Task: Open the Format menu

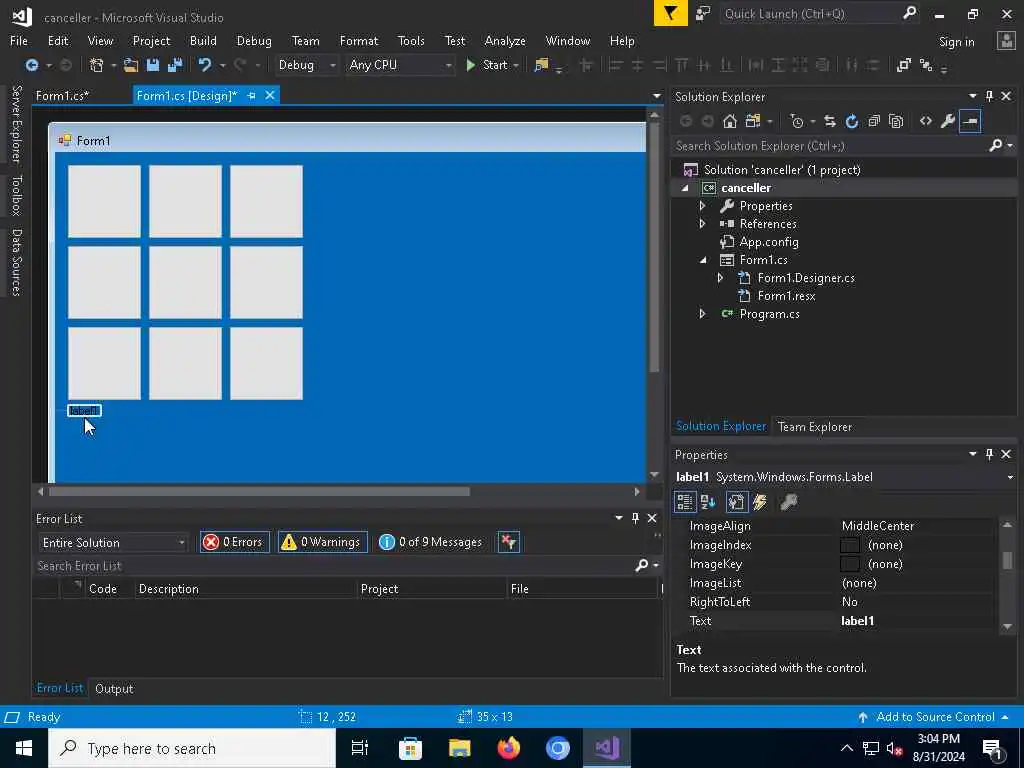Action: click(359, 40)
